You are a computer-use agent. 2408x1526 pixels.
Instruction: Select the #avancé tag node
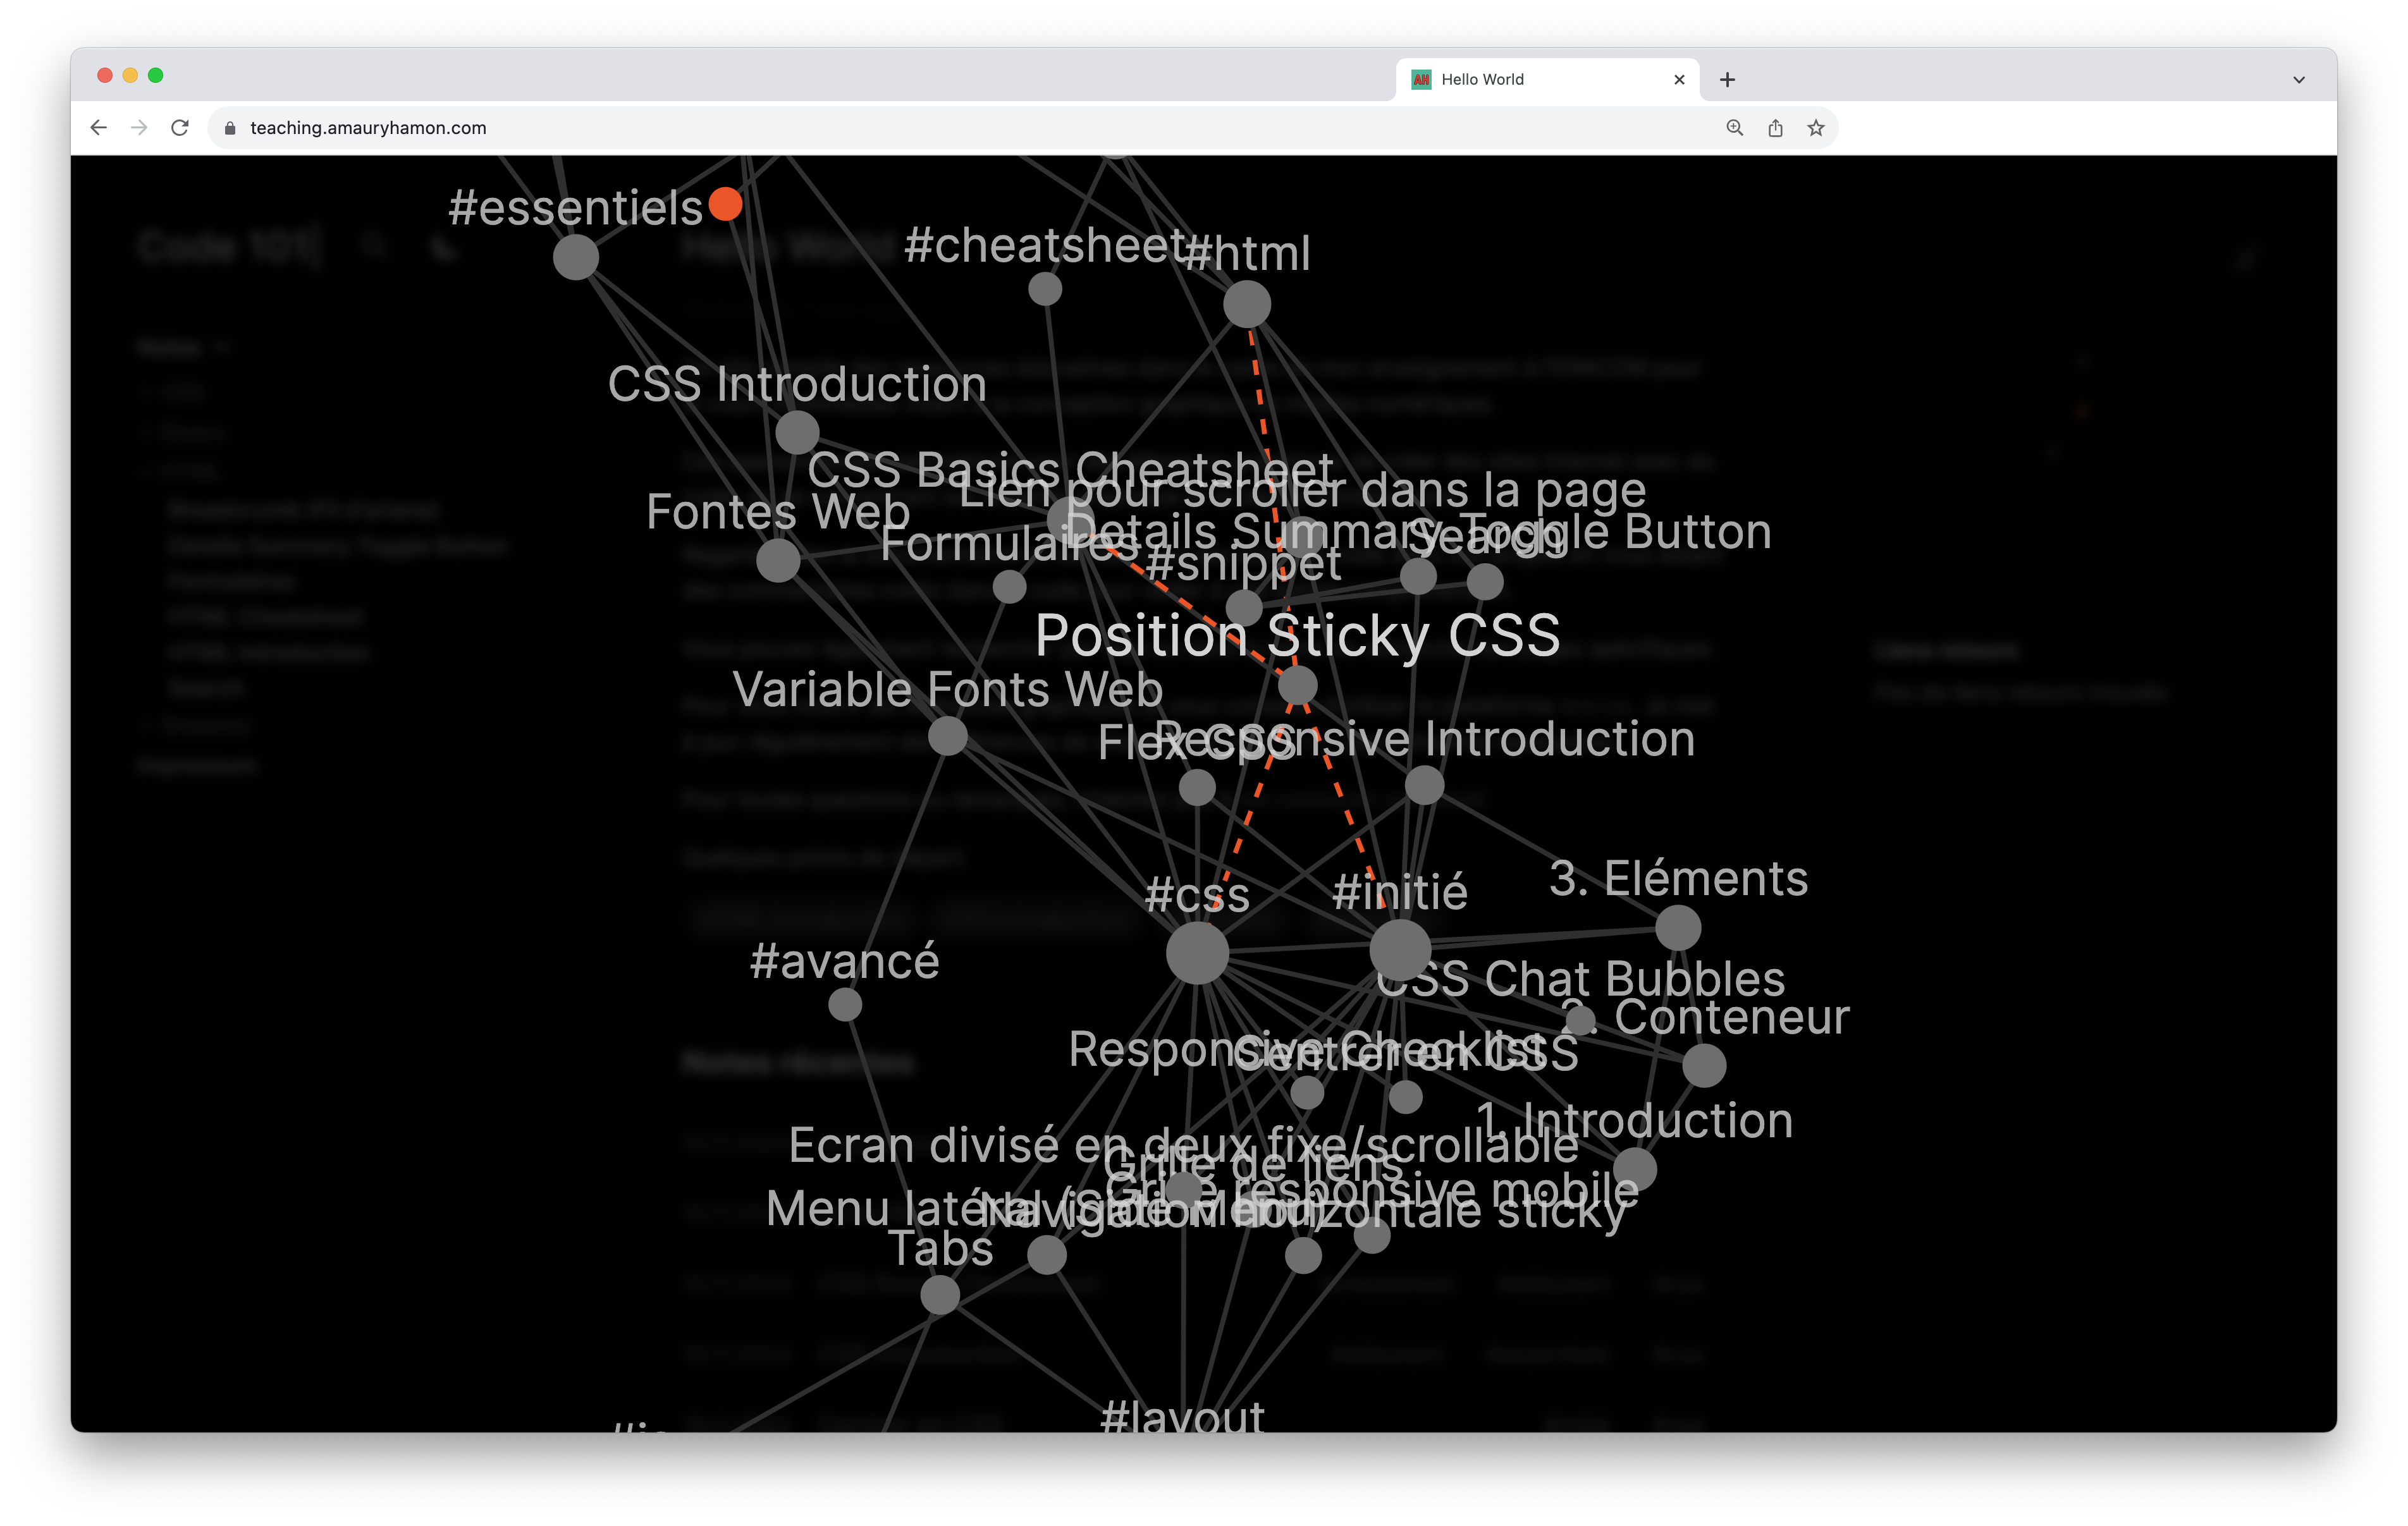(x=845, y=1004)
